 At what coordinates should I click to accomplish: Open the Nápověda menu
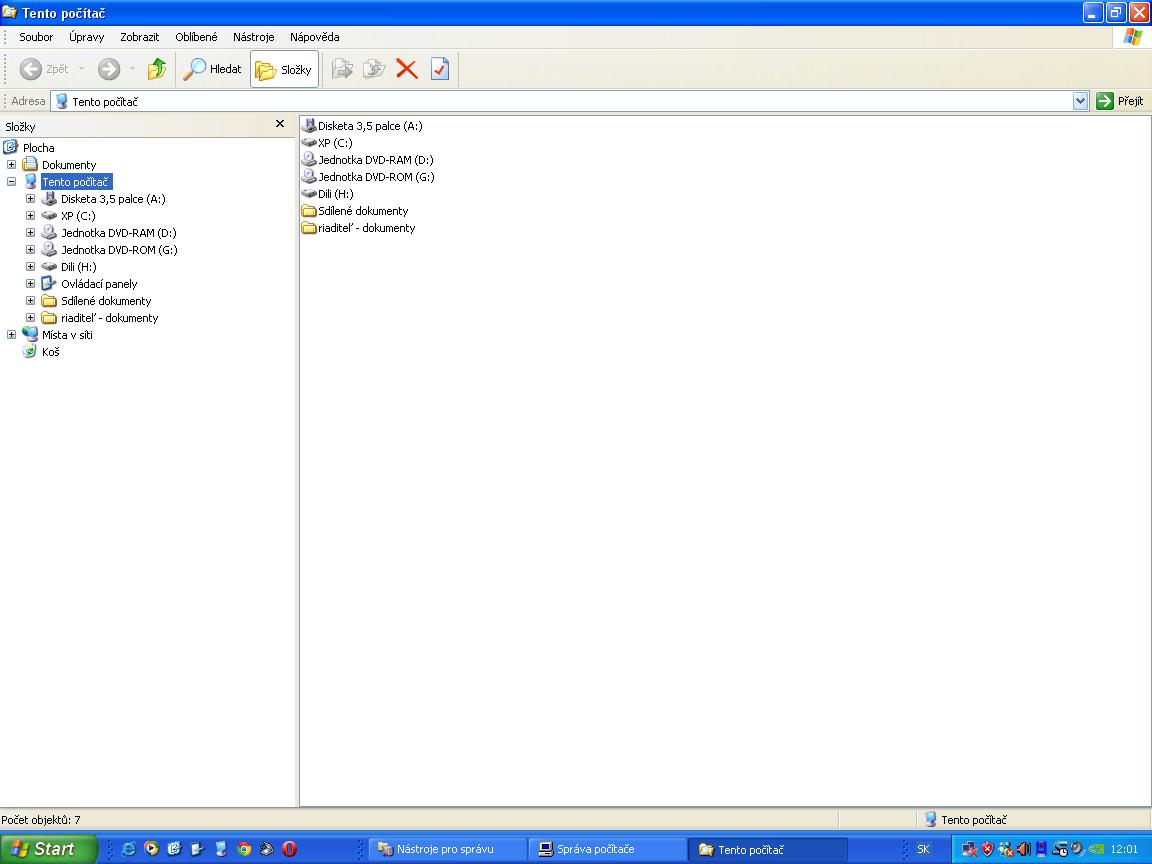(314, 37)
